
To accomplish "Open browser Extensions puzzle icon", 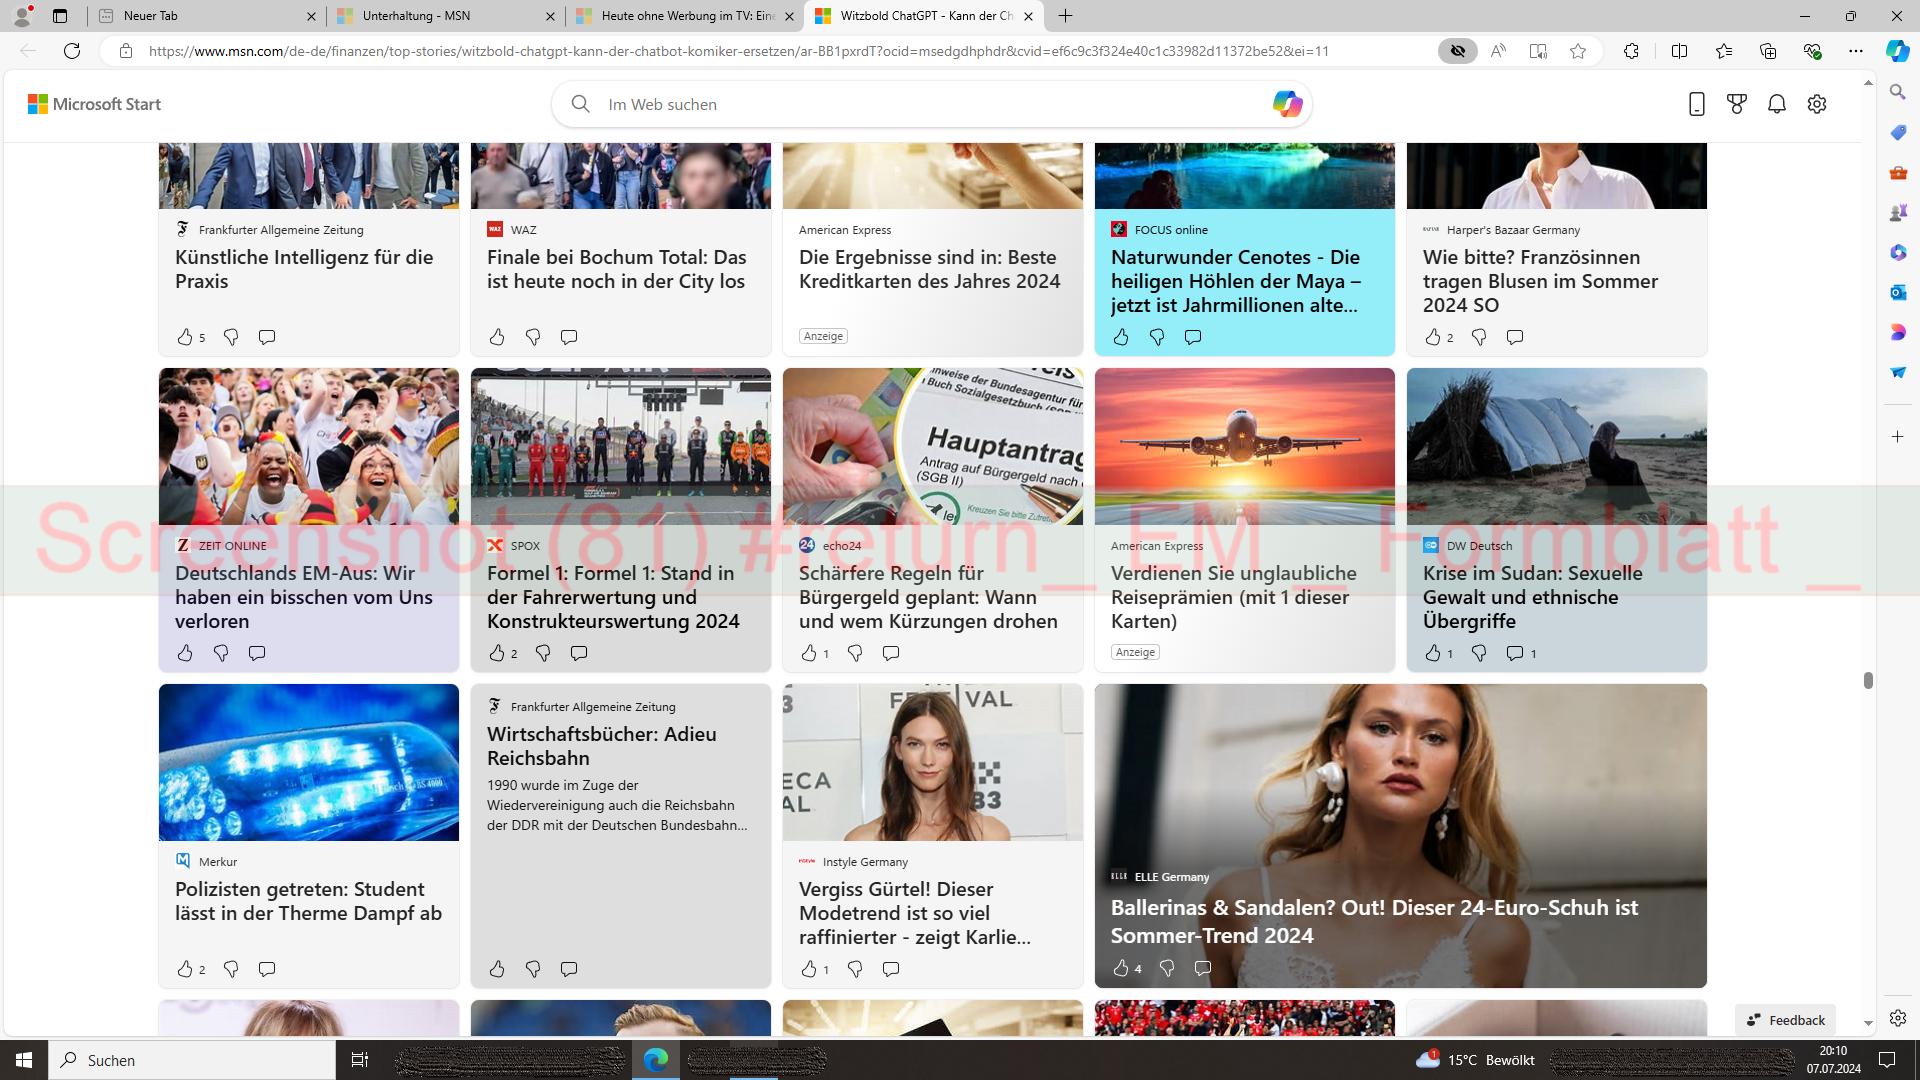I will [x=1631, y=51].
